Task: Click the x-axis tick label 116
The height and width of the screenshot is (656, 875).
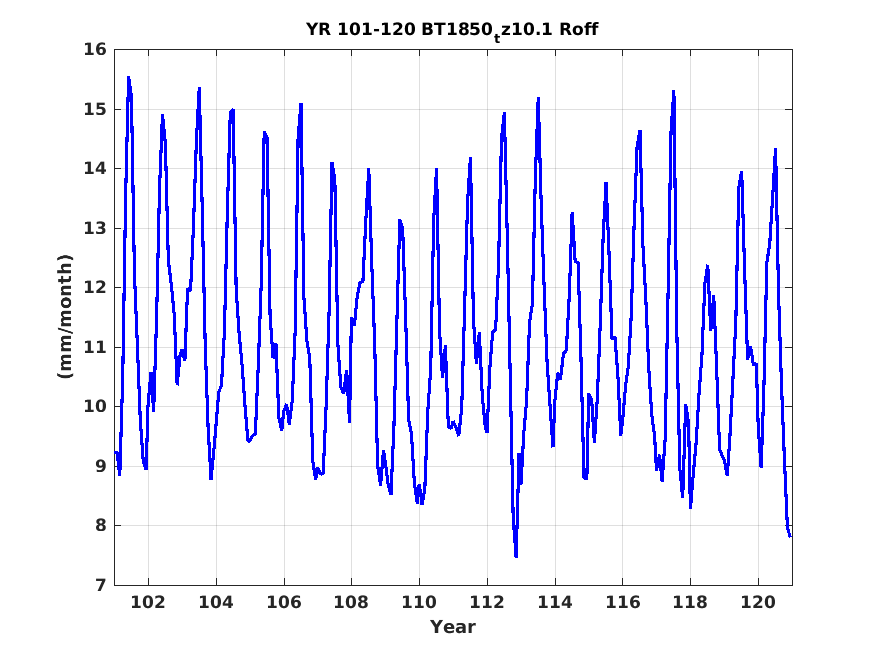Action: [x=623, y=602]
